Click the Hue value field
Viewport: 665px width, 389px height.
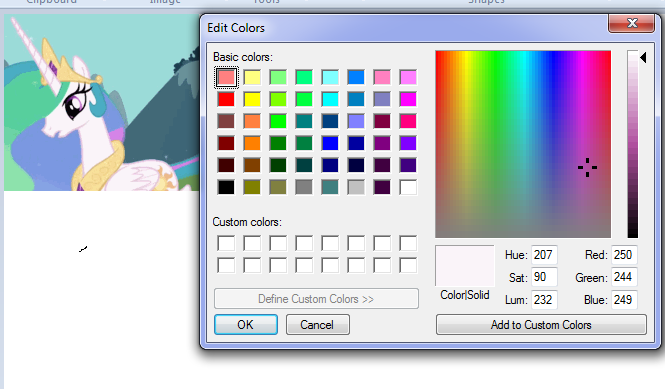click(544, 255)
